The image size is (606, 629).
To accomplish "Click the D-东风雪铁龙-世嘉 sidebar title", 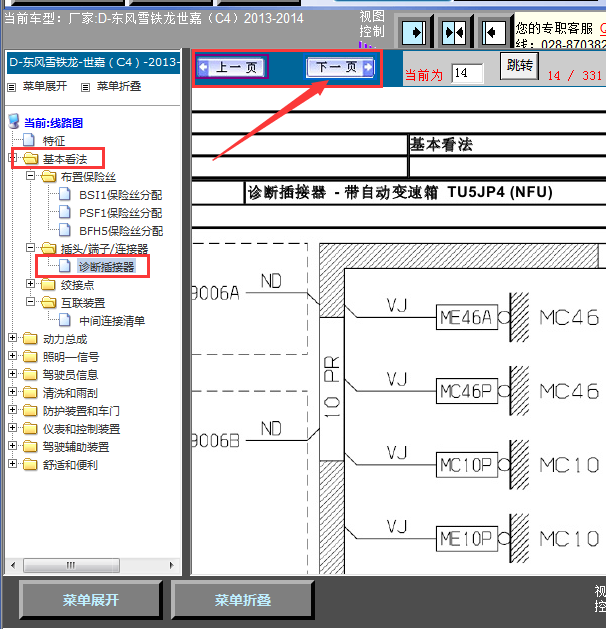I will coord(93,63).
